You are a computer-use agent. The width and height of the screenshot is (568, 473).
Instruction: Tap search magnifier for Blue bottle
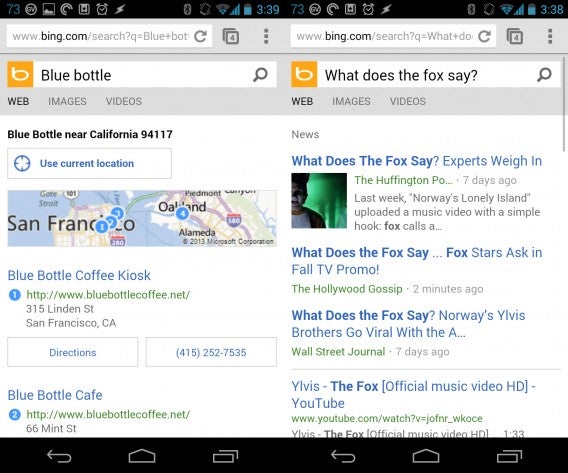[260, 75]
